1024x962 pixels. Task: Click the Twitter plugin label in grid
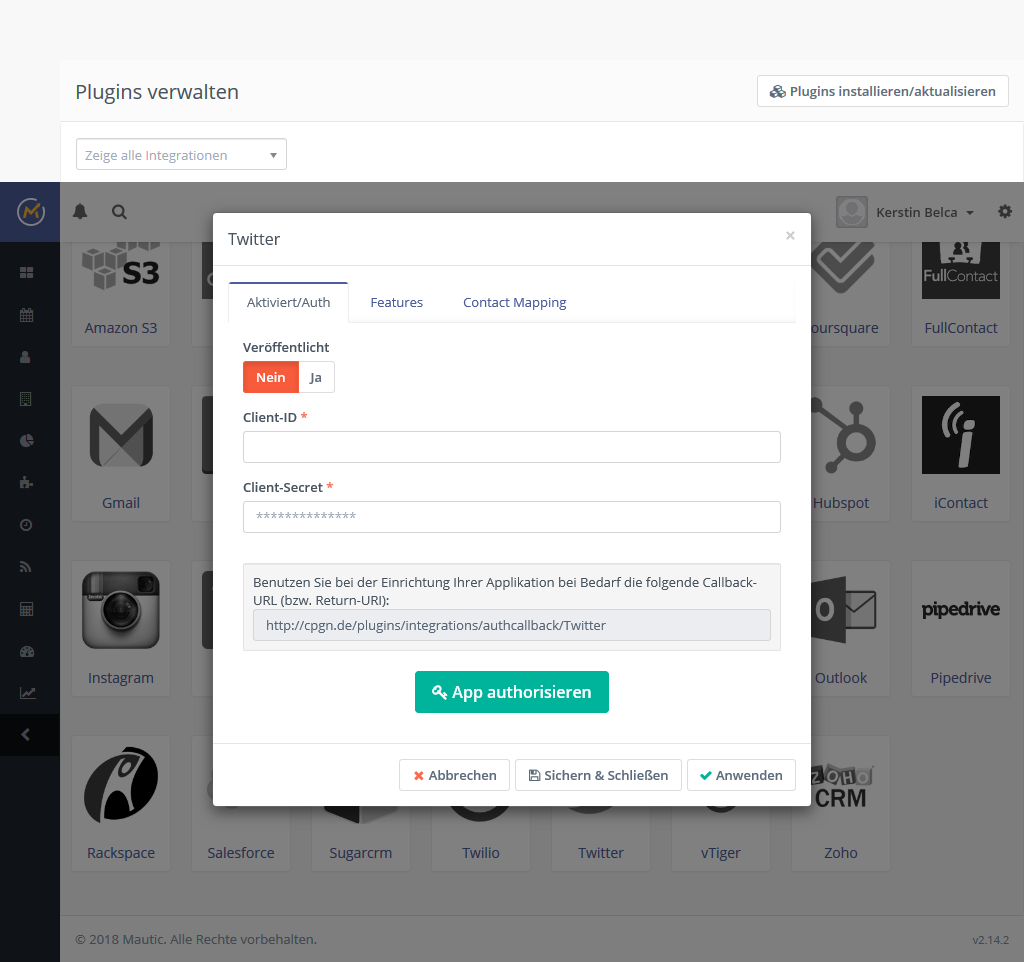point(601,853)
